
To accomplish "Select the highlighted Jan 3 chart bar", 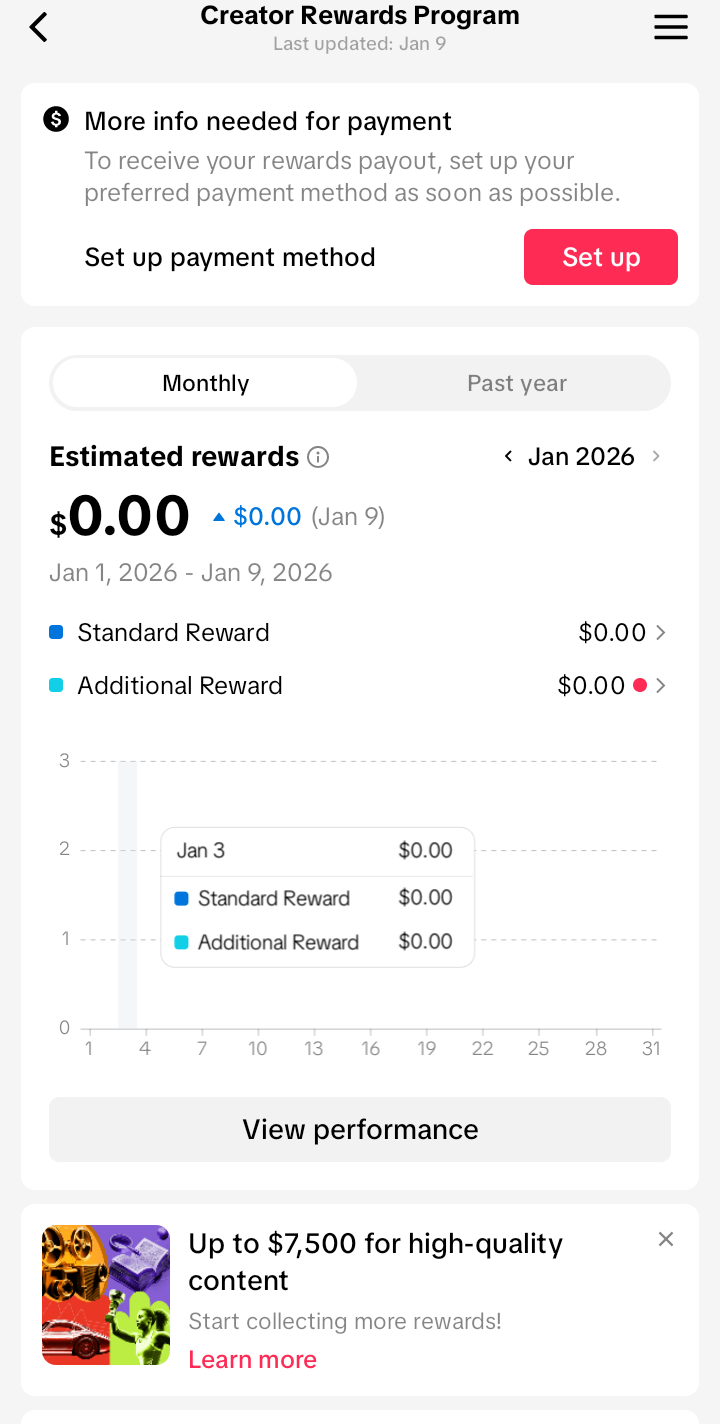I will click(x=127, y=895).
